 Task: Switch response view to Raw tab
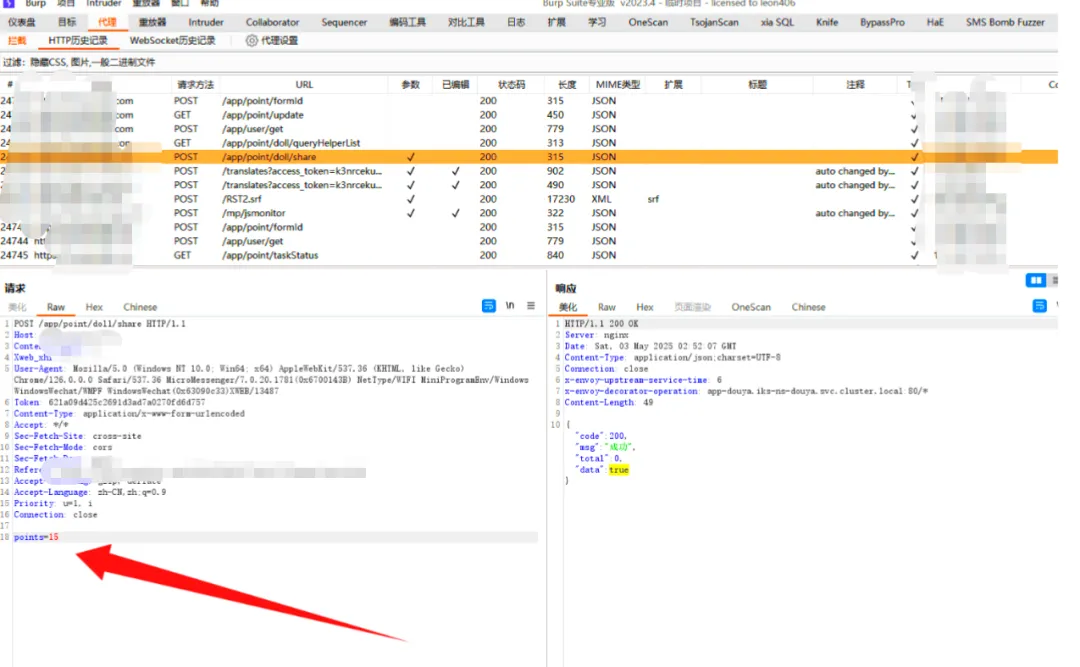tap(607, 307)
